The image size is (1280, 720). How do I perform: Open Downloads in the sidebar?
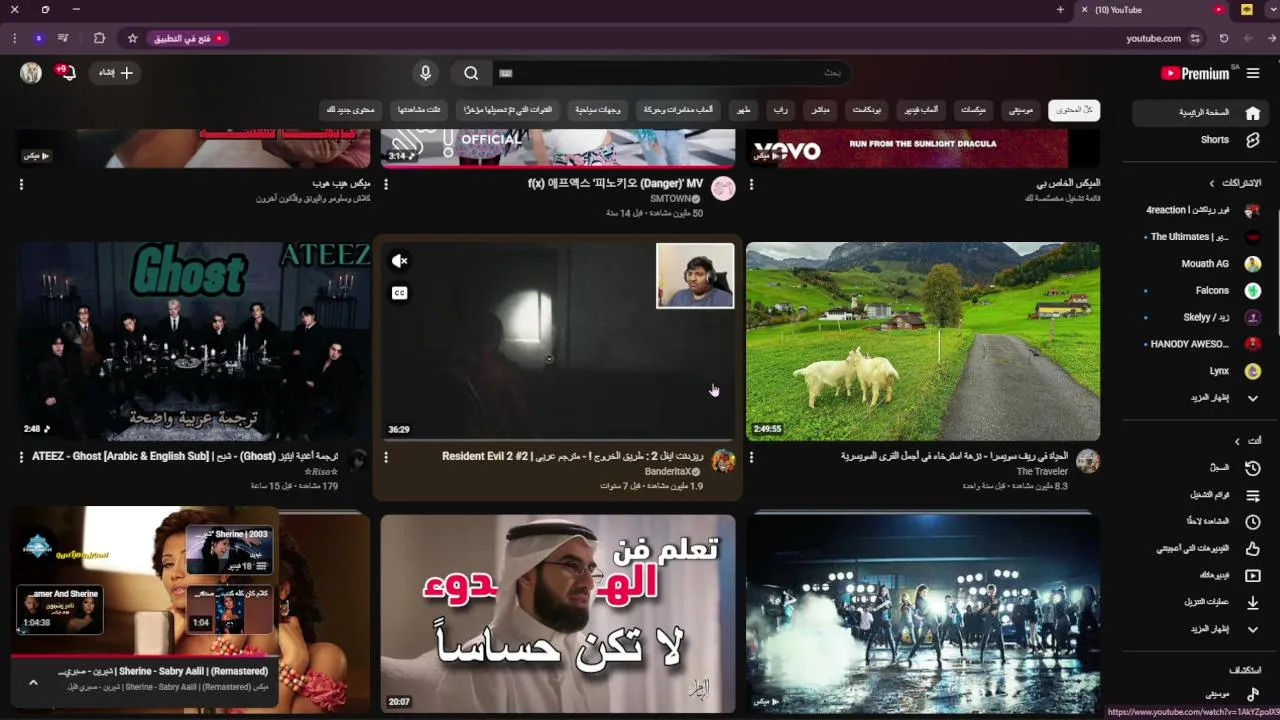tap(1198, 602)
